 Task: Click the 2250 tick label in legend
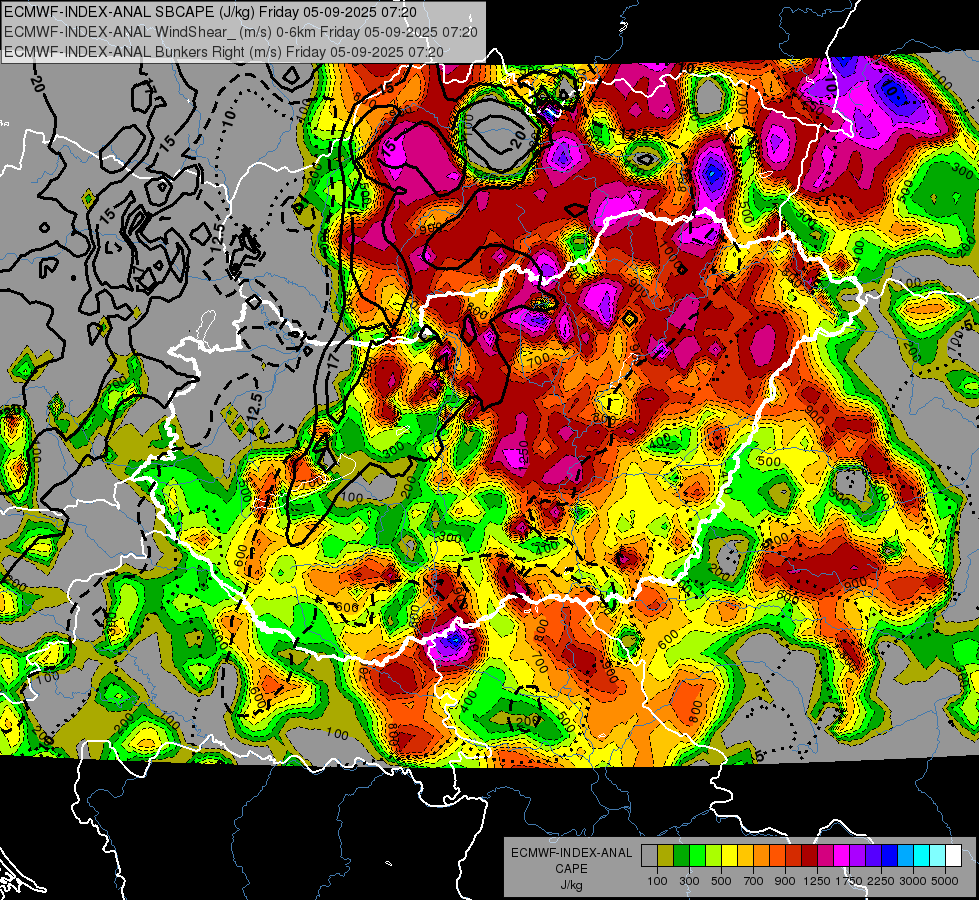[x=881, y=881]
